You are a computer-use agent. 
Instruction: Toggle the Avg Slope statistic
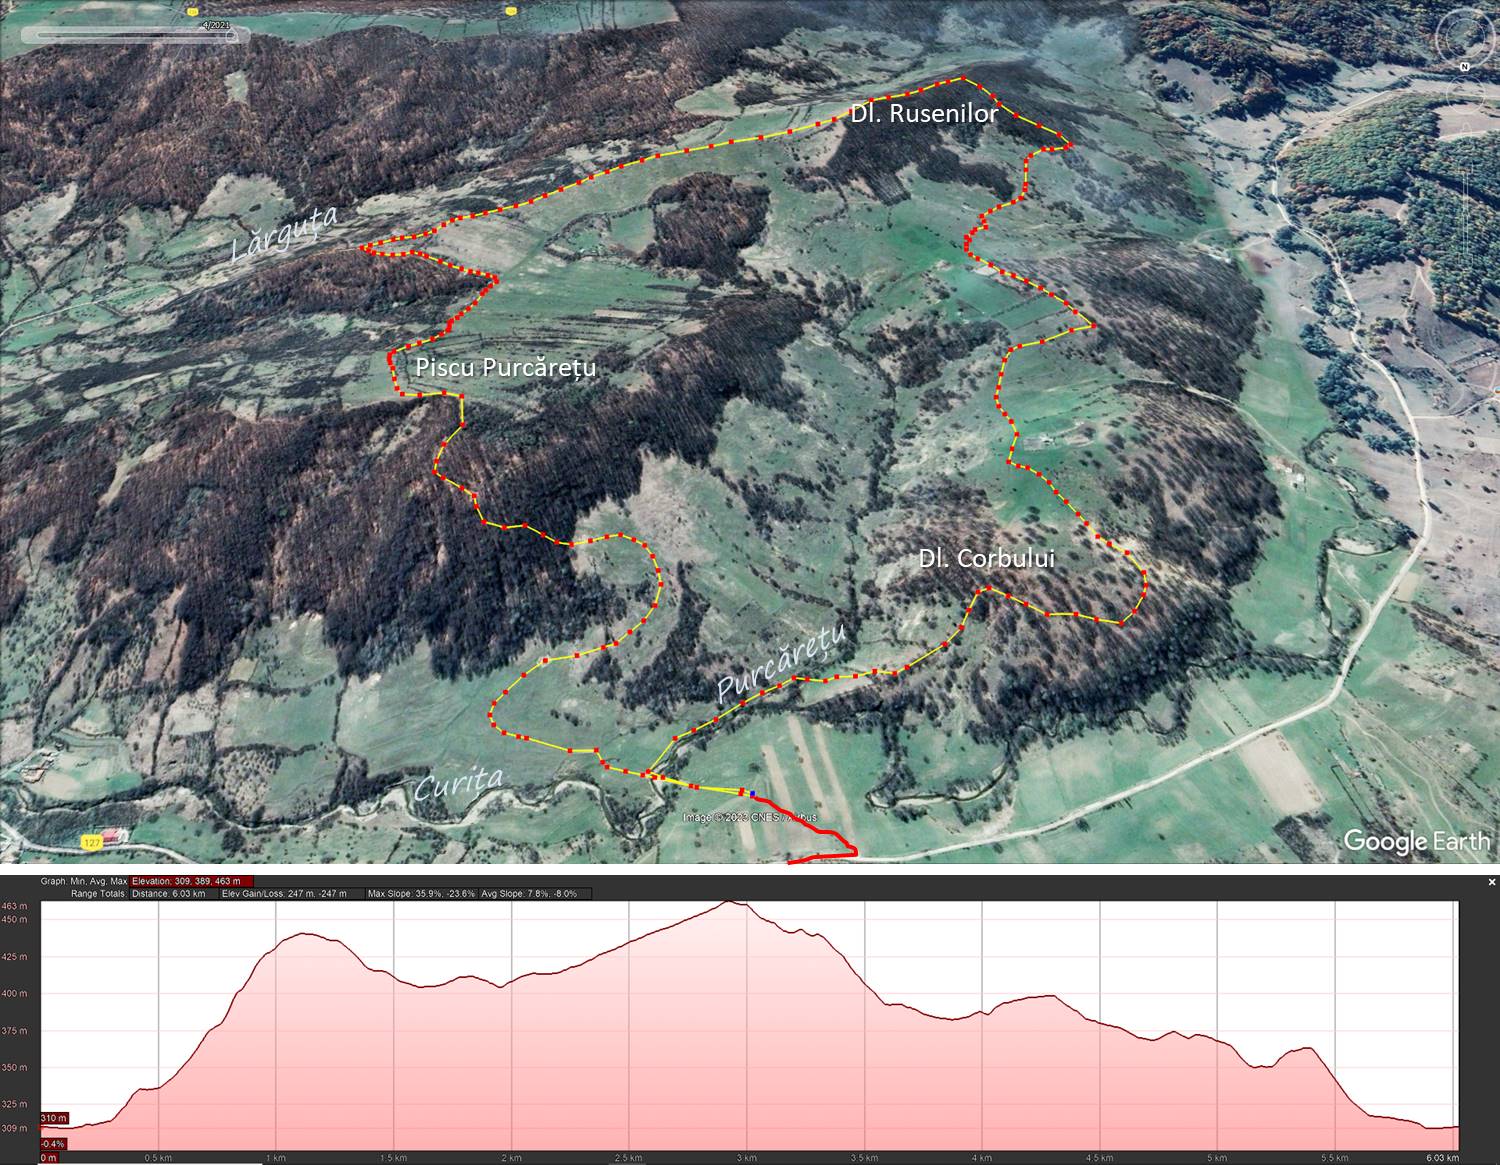point(529,893)
